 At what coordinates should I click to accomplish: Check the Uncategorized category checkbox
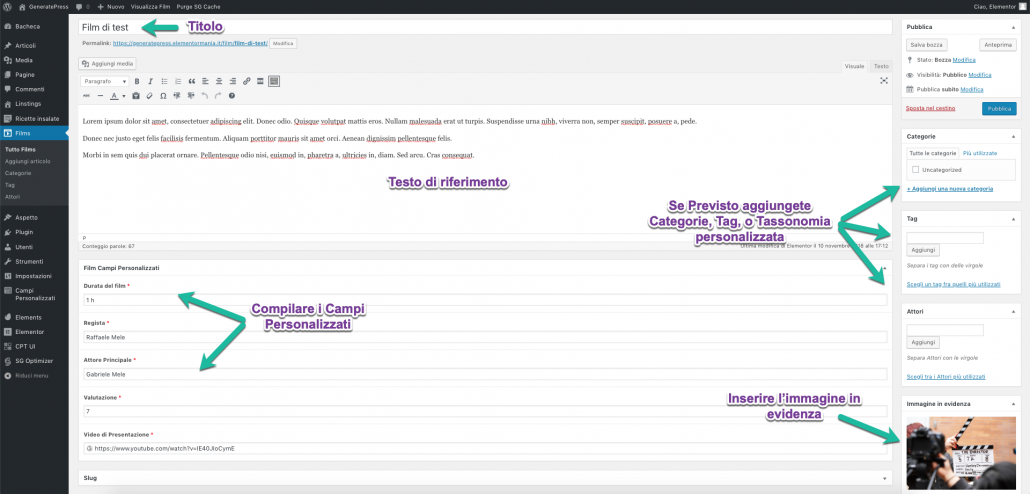915,170
